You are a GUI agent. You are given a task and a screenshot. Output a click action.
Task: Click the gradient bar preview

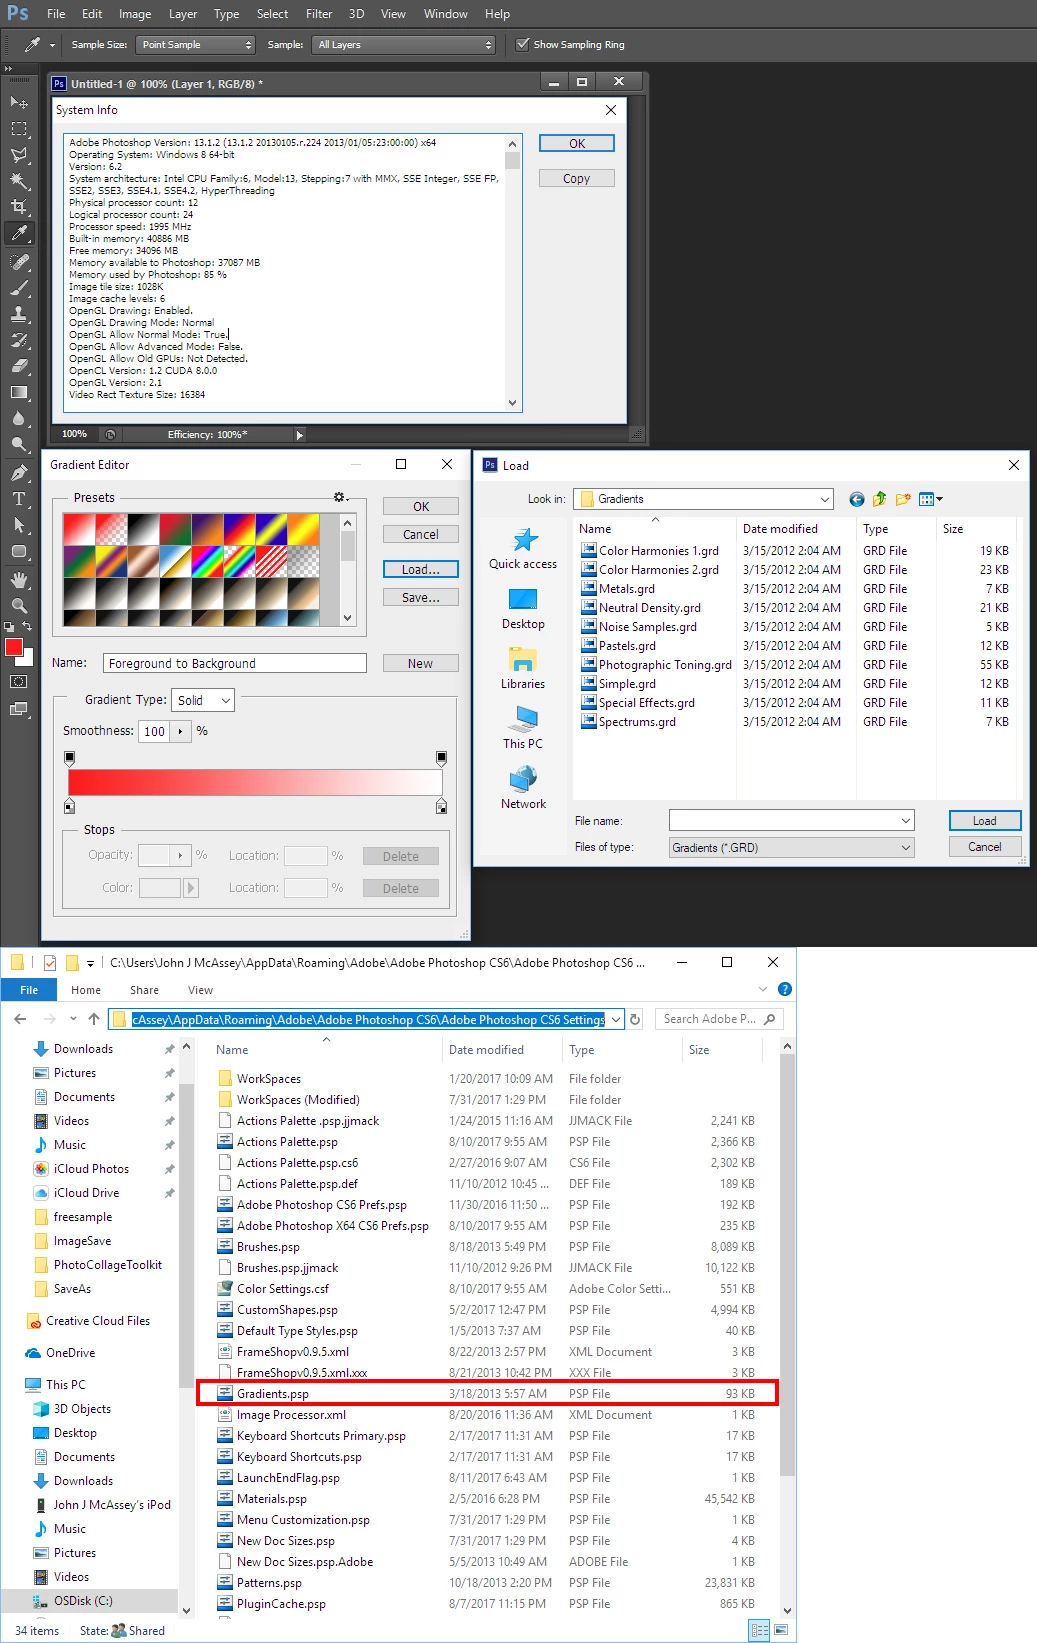click(255, 782)
